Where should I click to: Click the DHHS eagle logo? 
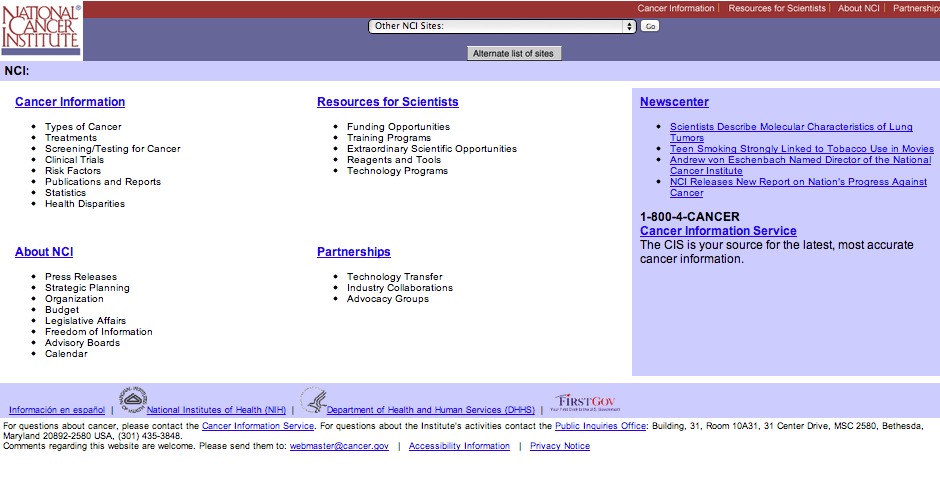coord(314,400)
